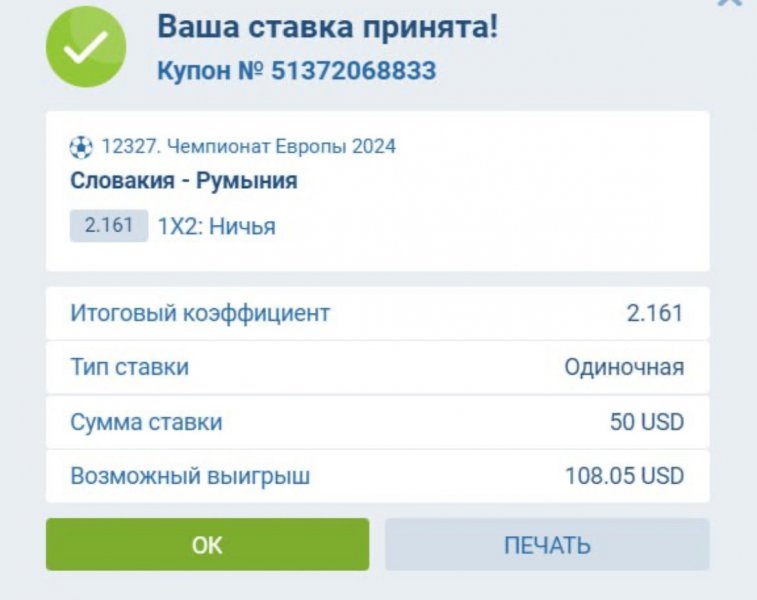The height and width of the screenshot is (600, 757).
Task: Click the soccer ball sport icon
Action: tap(81, 148)
